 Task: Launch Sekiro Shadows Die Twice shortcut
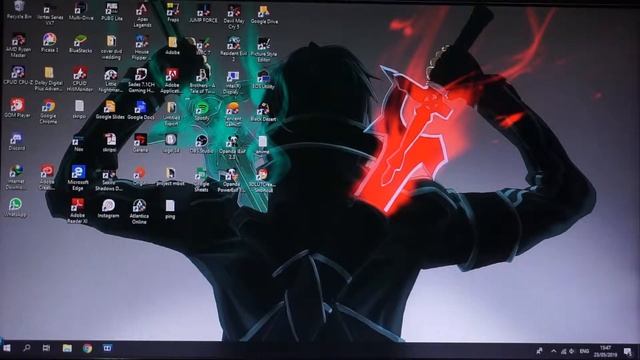[x=109, y=180]
